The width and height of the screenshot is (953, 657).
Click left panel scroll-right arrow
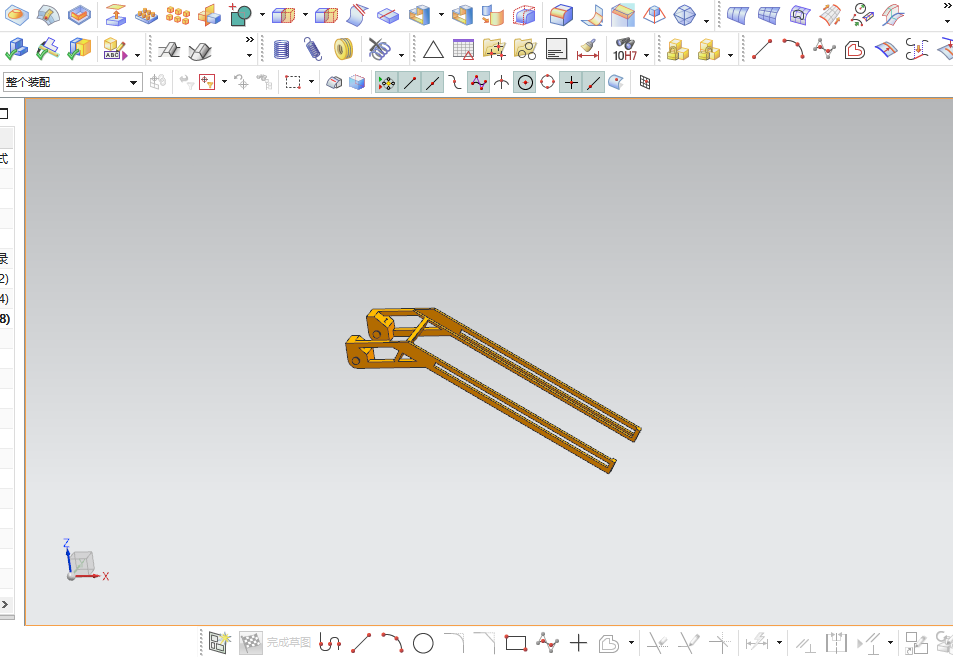[x=5, y=604]
